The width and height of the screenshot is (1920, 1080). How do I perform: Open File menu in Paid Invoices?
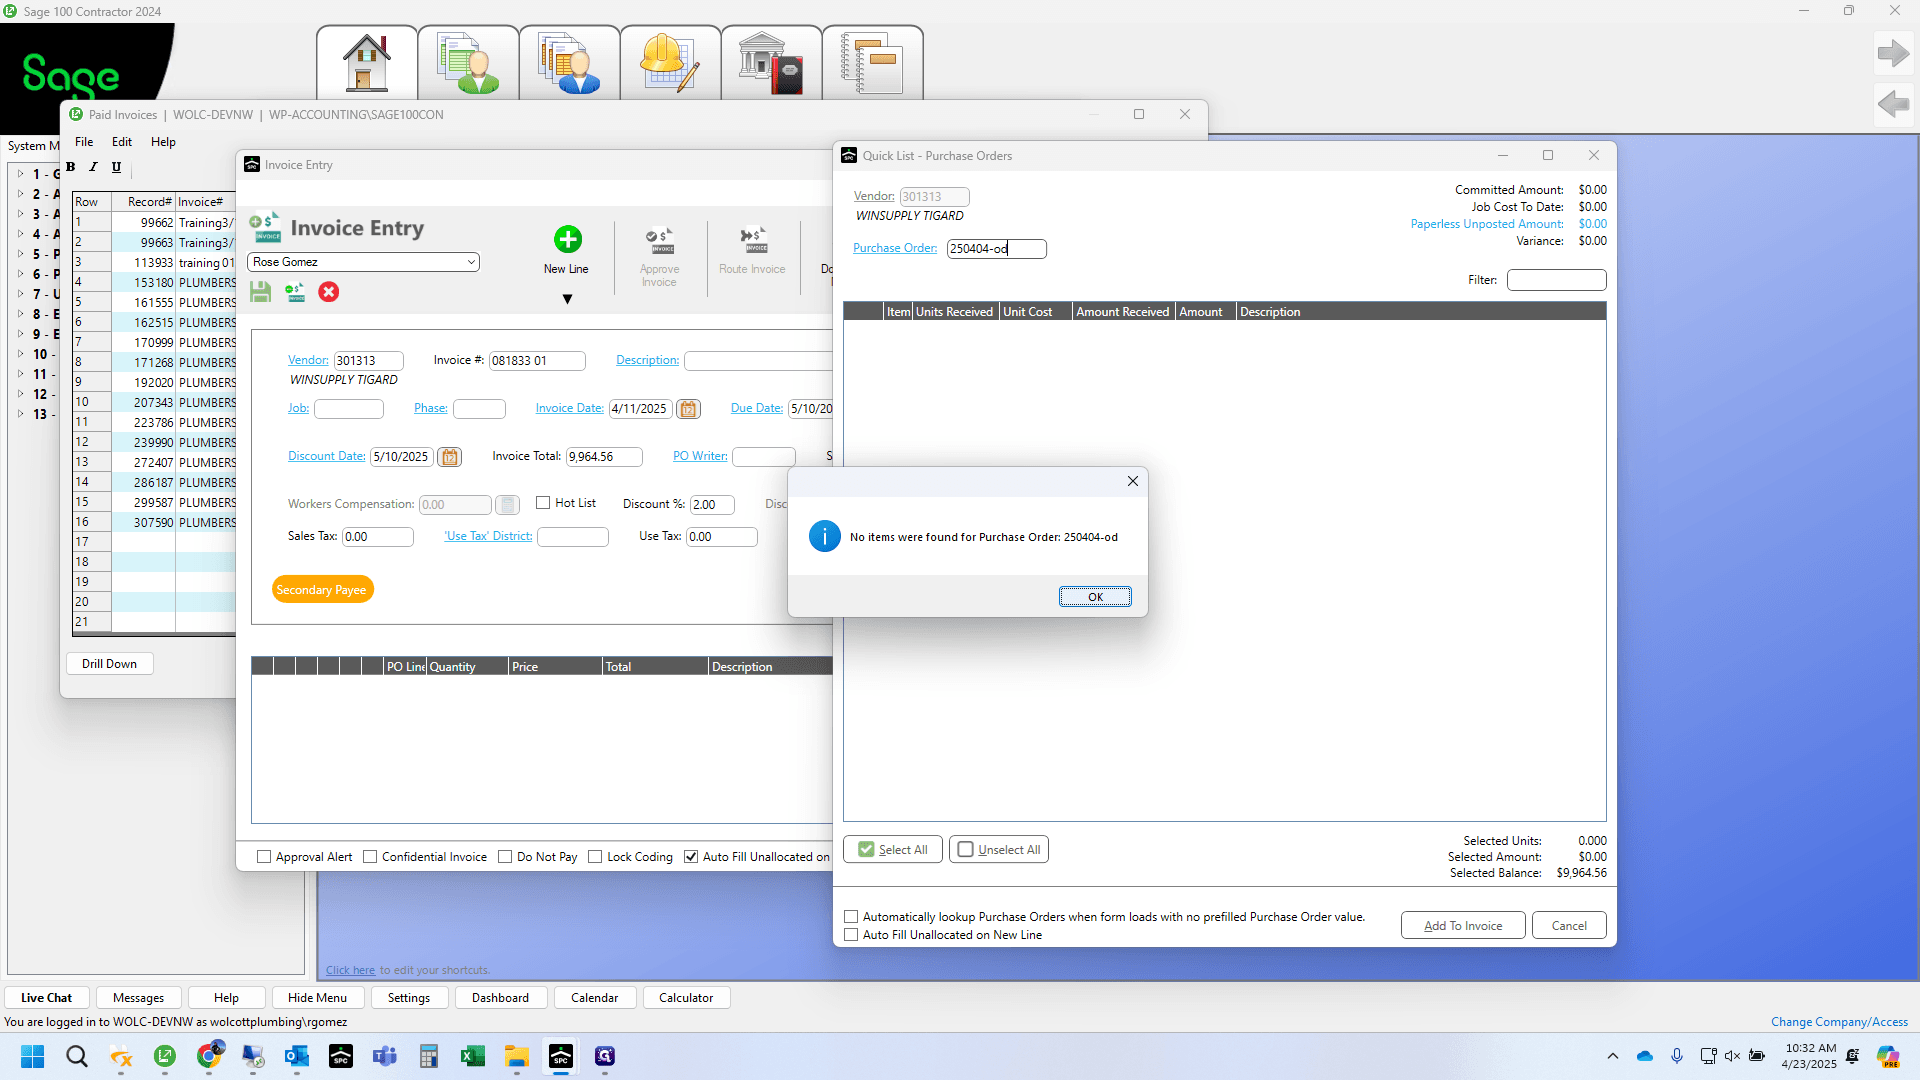[x=84, y=142]
